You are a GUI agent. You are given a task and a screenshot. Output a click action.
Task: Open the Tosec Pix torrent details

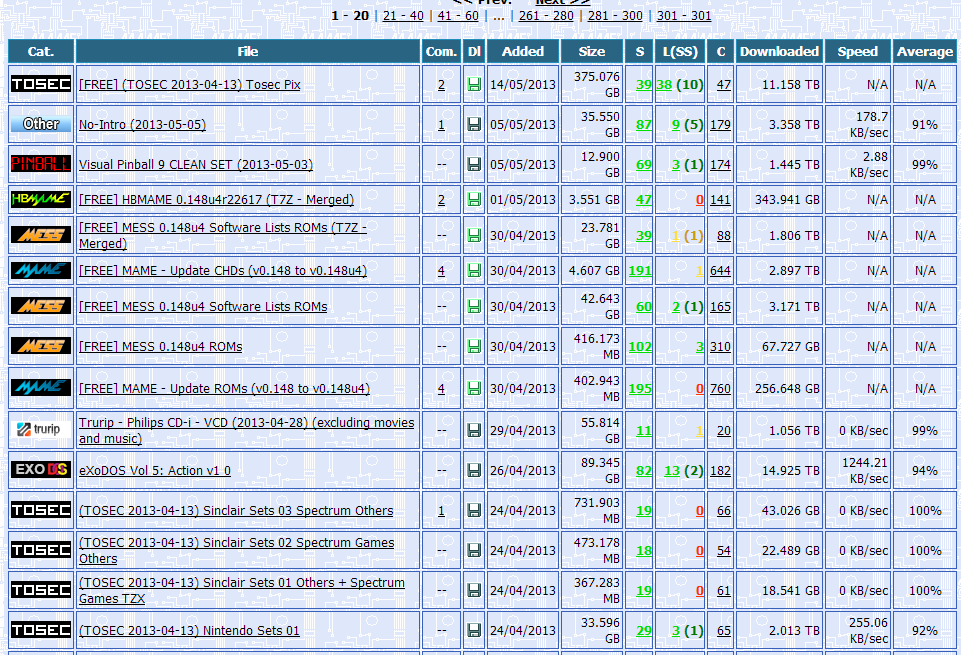189,85
